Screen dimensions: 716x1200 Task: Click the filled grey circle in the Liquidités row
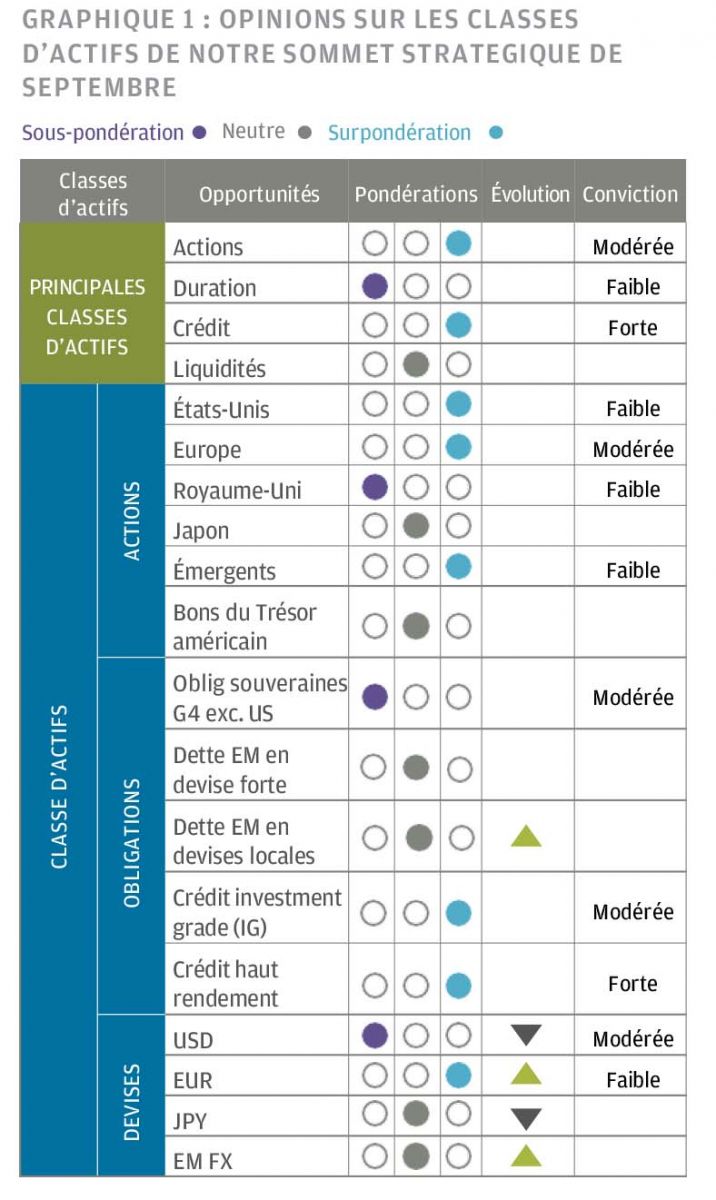pyautogui.click(x=417, y=366)
